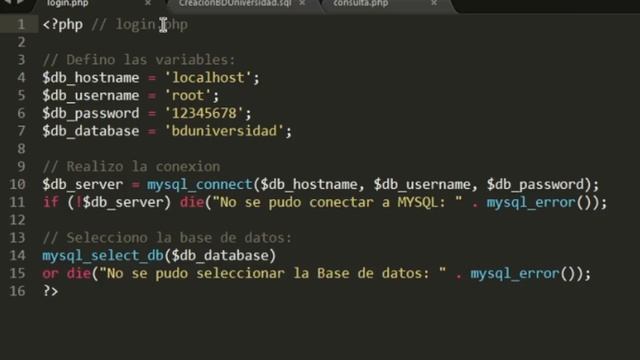Close the login.php tab

point(148,3)
